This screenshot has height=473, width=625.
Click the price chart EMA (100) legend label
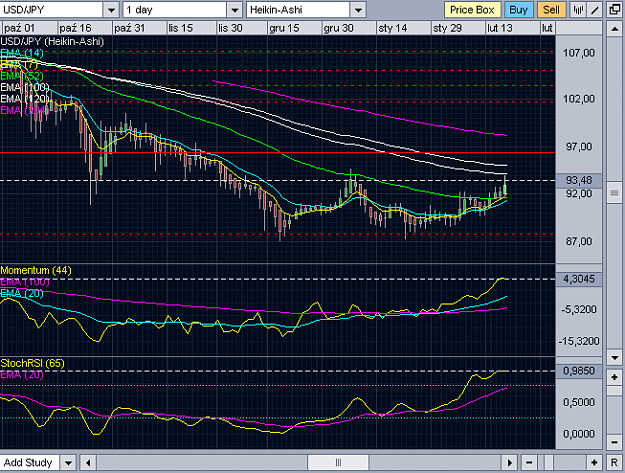pos(25,87)
